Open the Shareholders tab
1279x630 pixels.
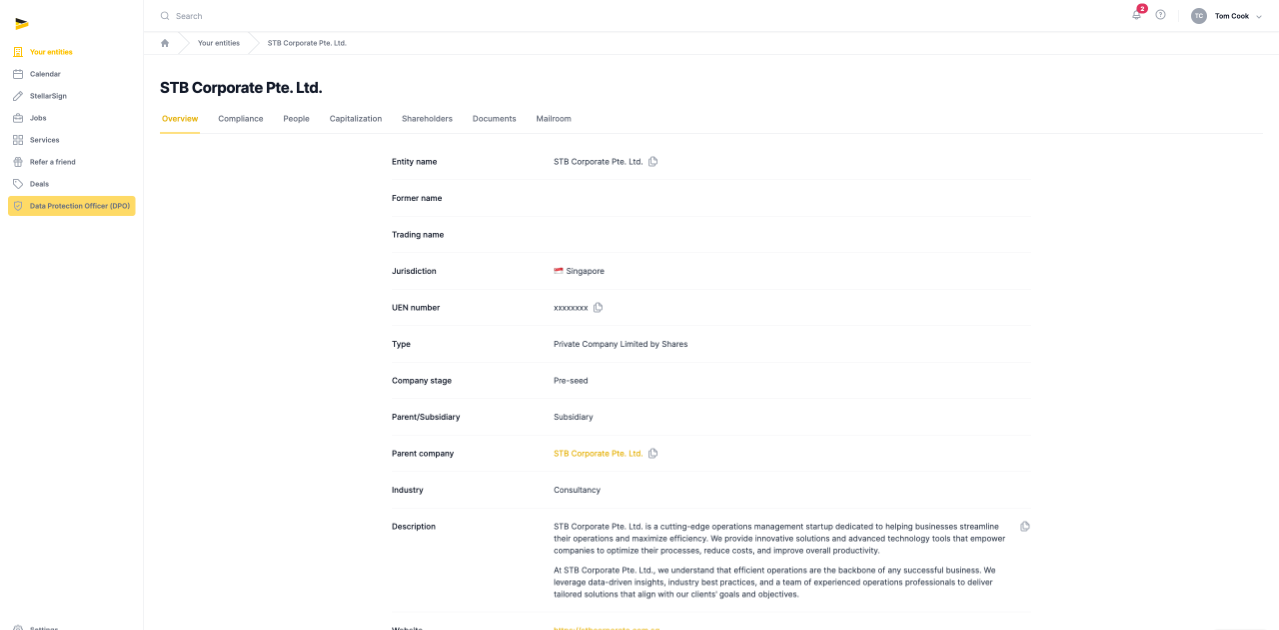(x=427, y=119)
